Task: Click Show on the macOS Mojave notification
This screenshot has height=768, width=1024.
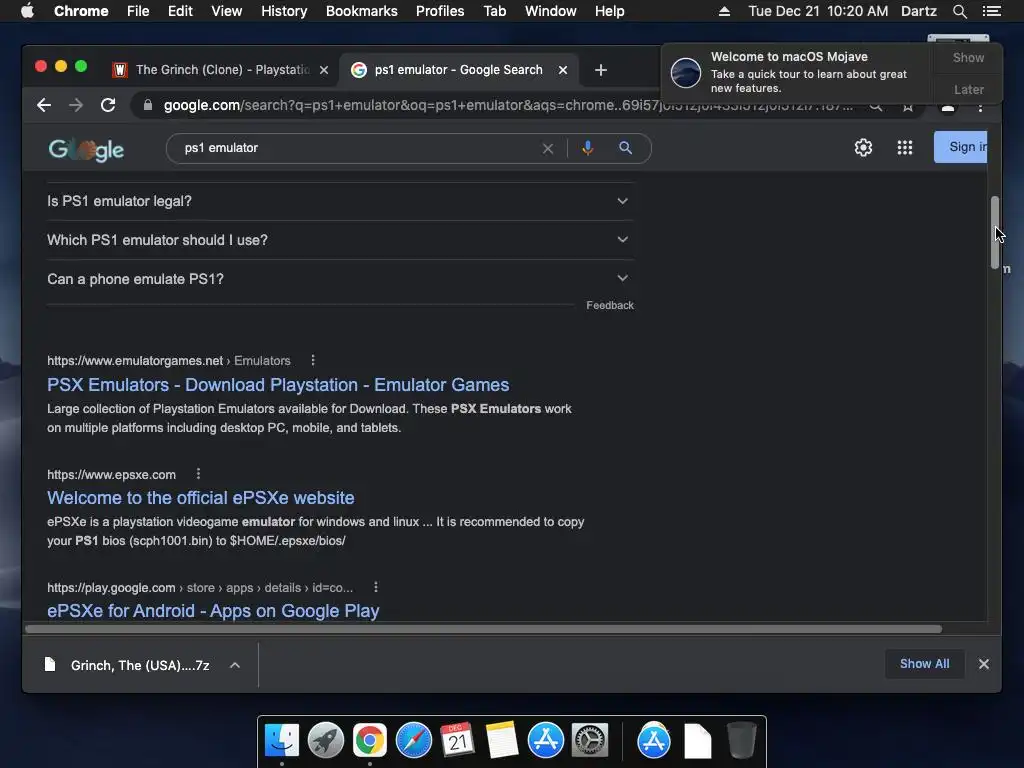Action: [968, 57]
